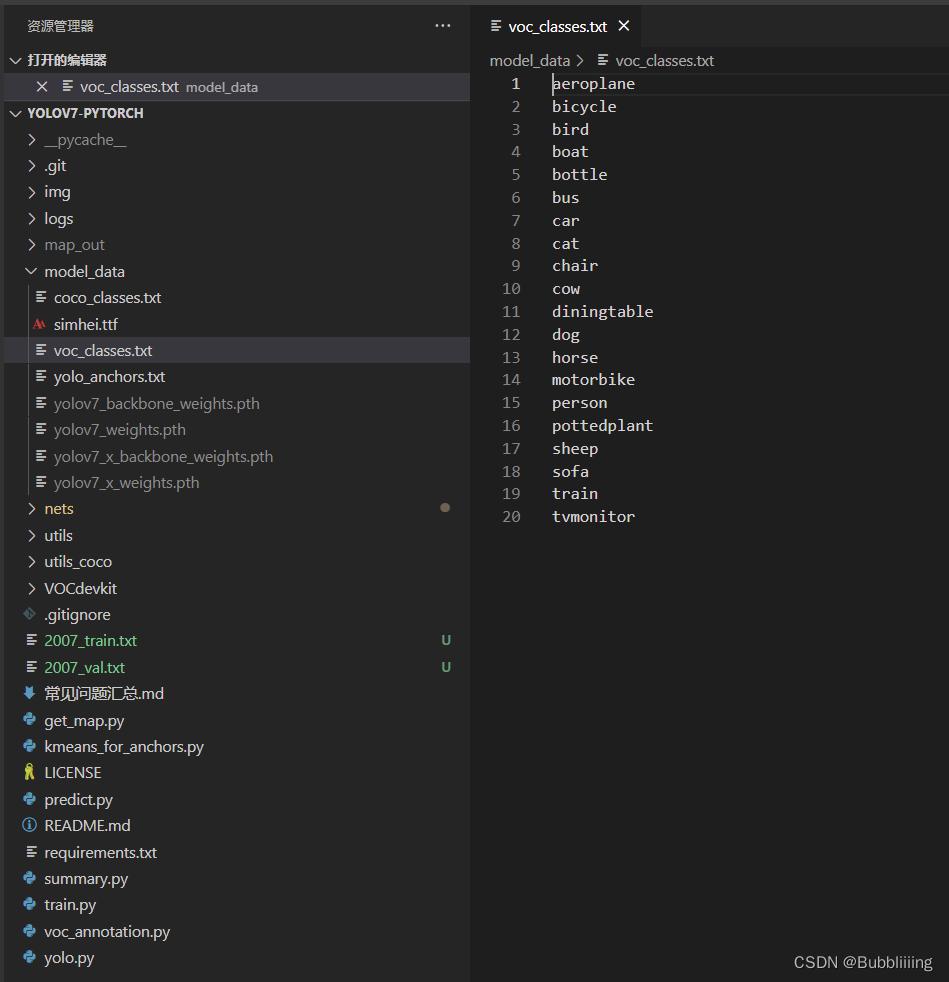The height and width of the screenshot is (982, 949).
Task: Click the README.md info icon
Action: (30, 825)
